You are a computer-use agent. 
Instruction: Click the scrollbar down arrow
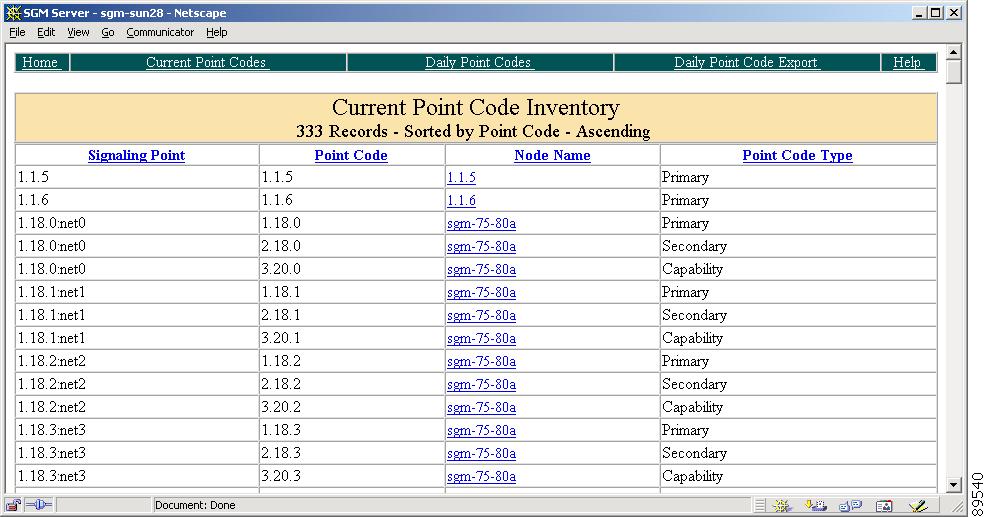953,485
